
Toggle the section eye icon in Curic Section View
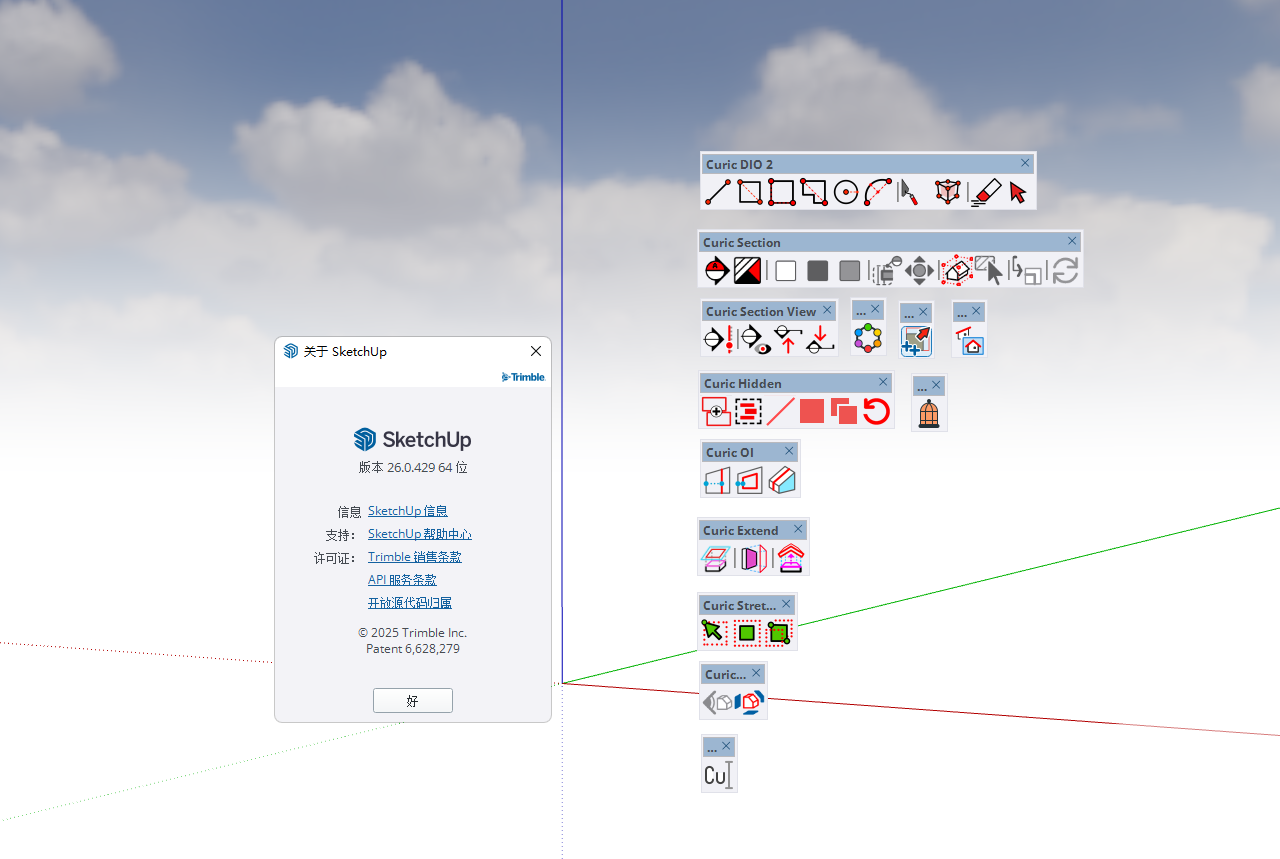[x=754, y=340]
